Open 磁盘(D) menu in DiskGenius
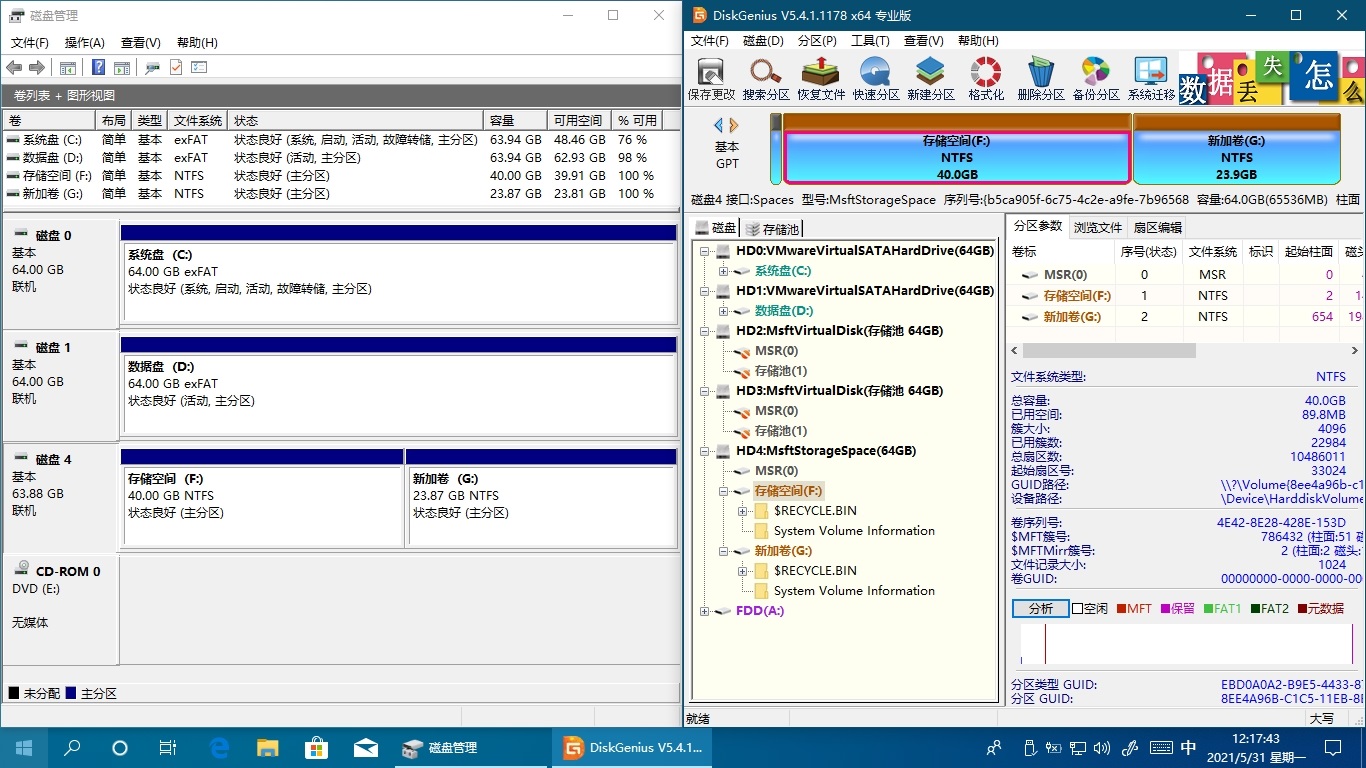 pos(763,41)
